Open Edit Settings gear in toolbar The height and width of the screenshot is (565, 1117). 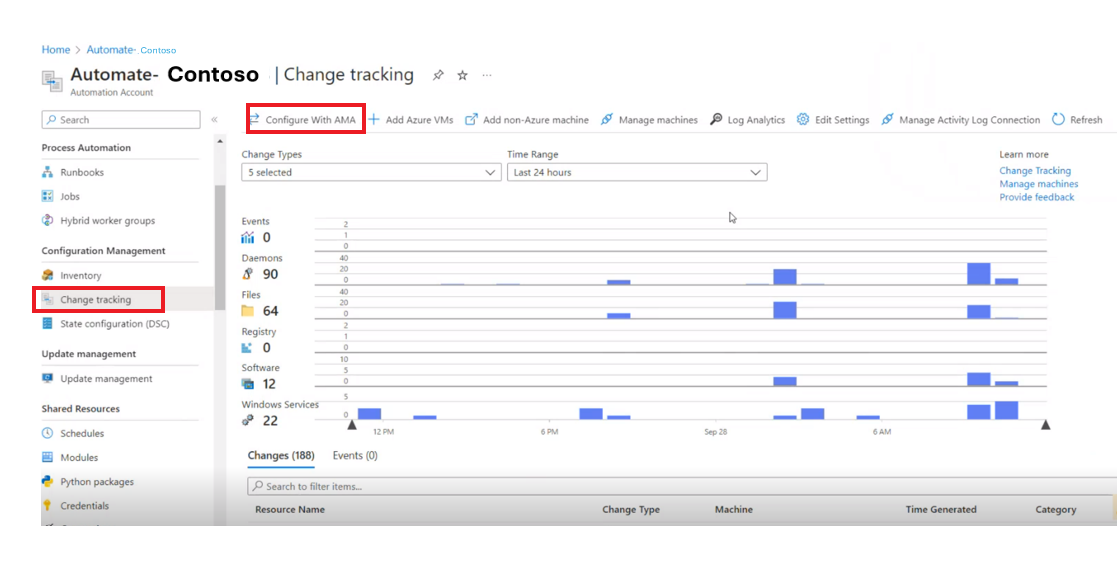[833, 120]
